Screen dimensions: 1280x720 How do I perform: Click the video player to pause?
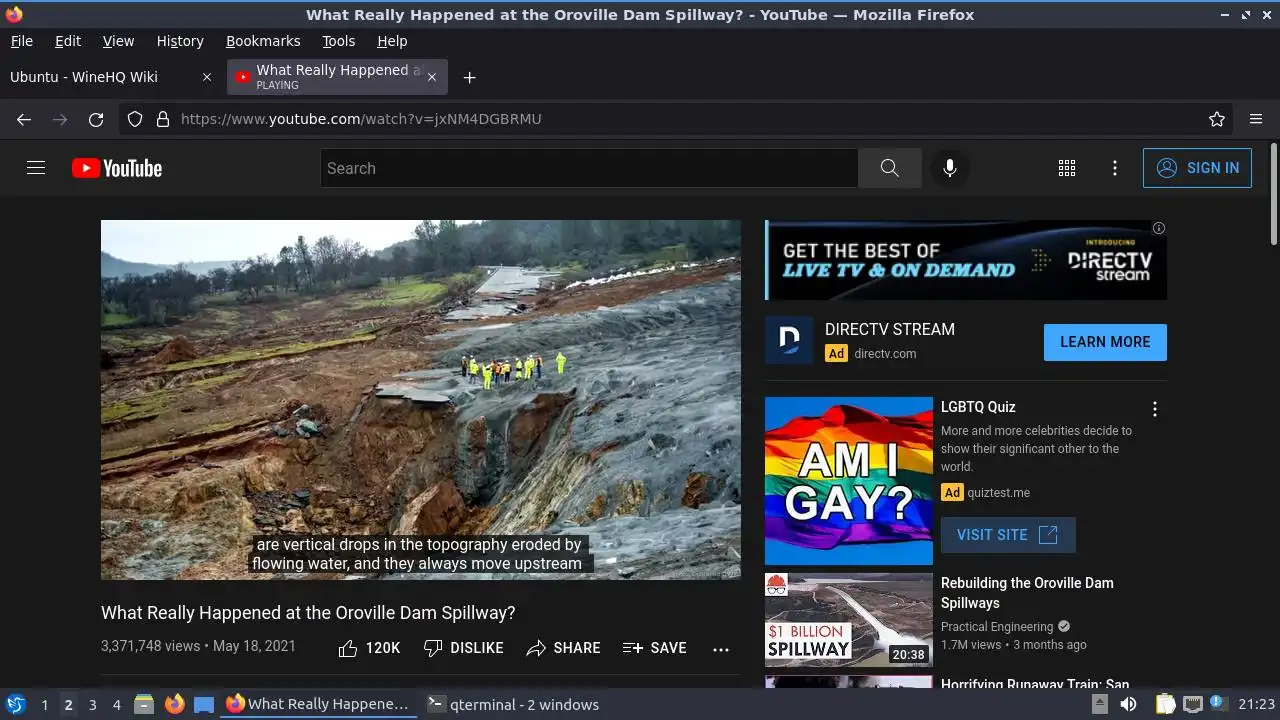click(x=421, y=400)
